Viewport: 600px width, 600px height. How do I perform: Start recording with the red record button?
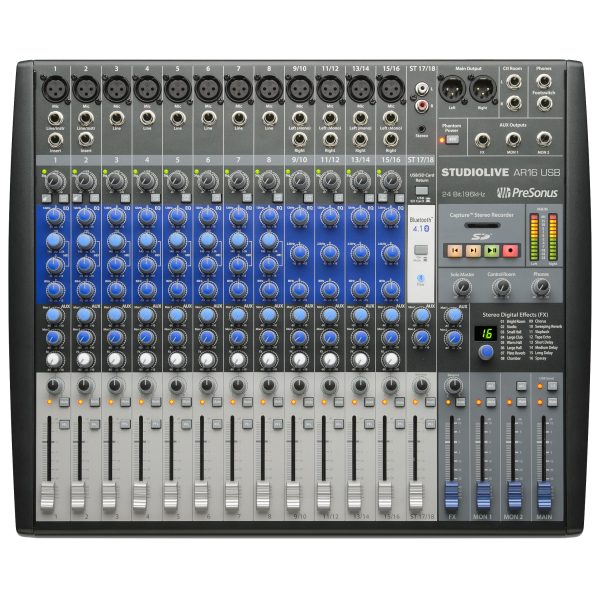click(x=510, y=251)
